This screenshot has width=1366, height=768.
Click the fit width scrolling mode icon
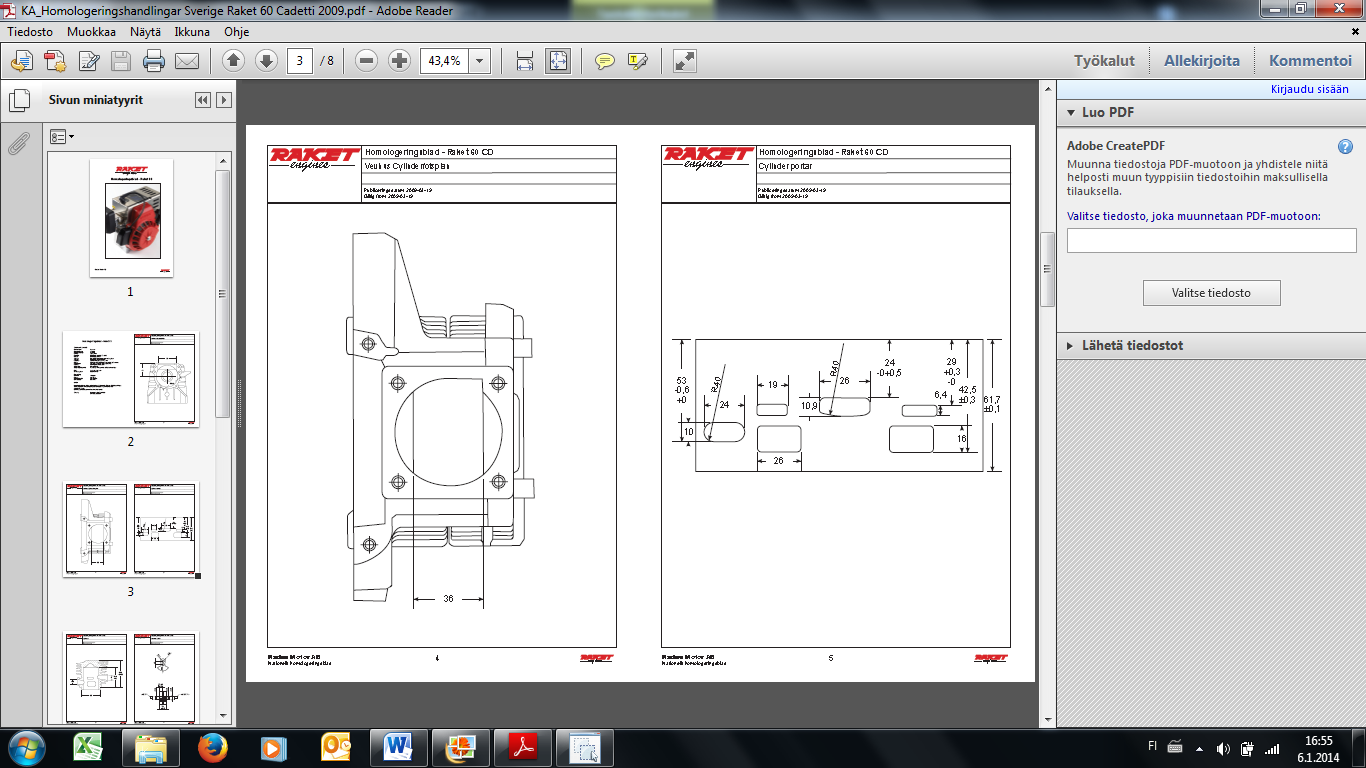pyautogui.click(x=525, y=61)
